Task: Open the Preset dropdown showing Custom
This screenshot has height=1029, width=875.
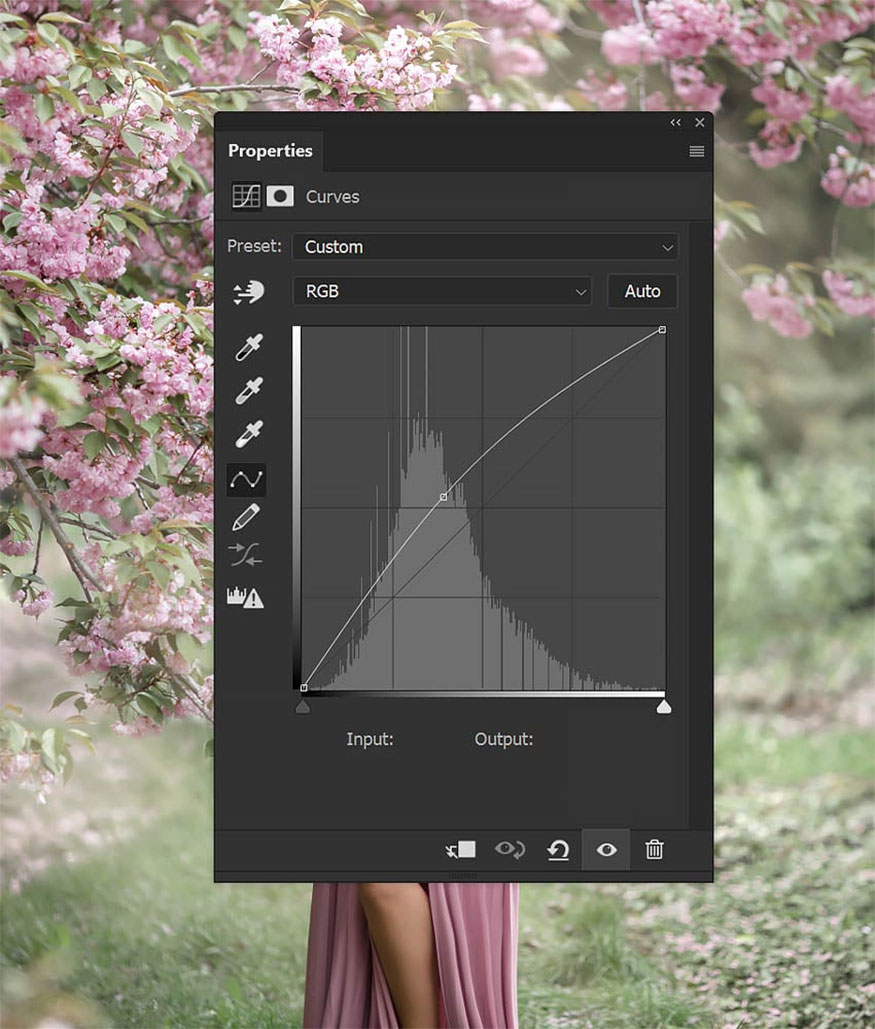Action: click(x=485, y=247)
